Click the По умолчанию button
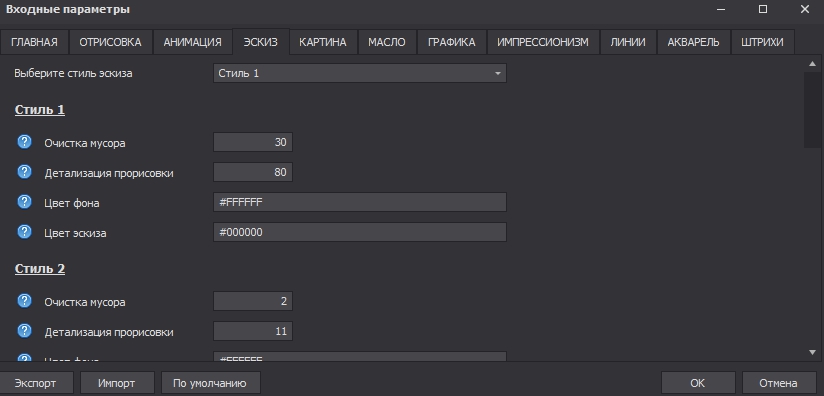Image resolution: width=824 pixels, height=396 pixels. click(210, 383)
